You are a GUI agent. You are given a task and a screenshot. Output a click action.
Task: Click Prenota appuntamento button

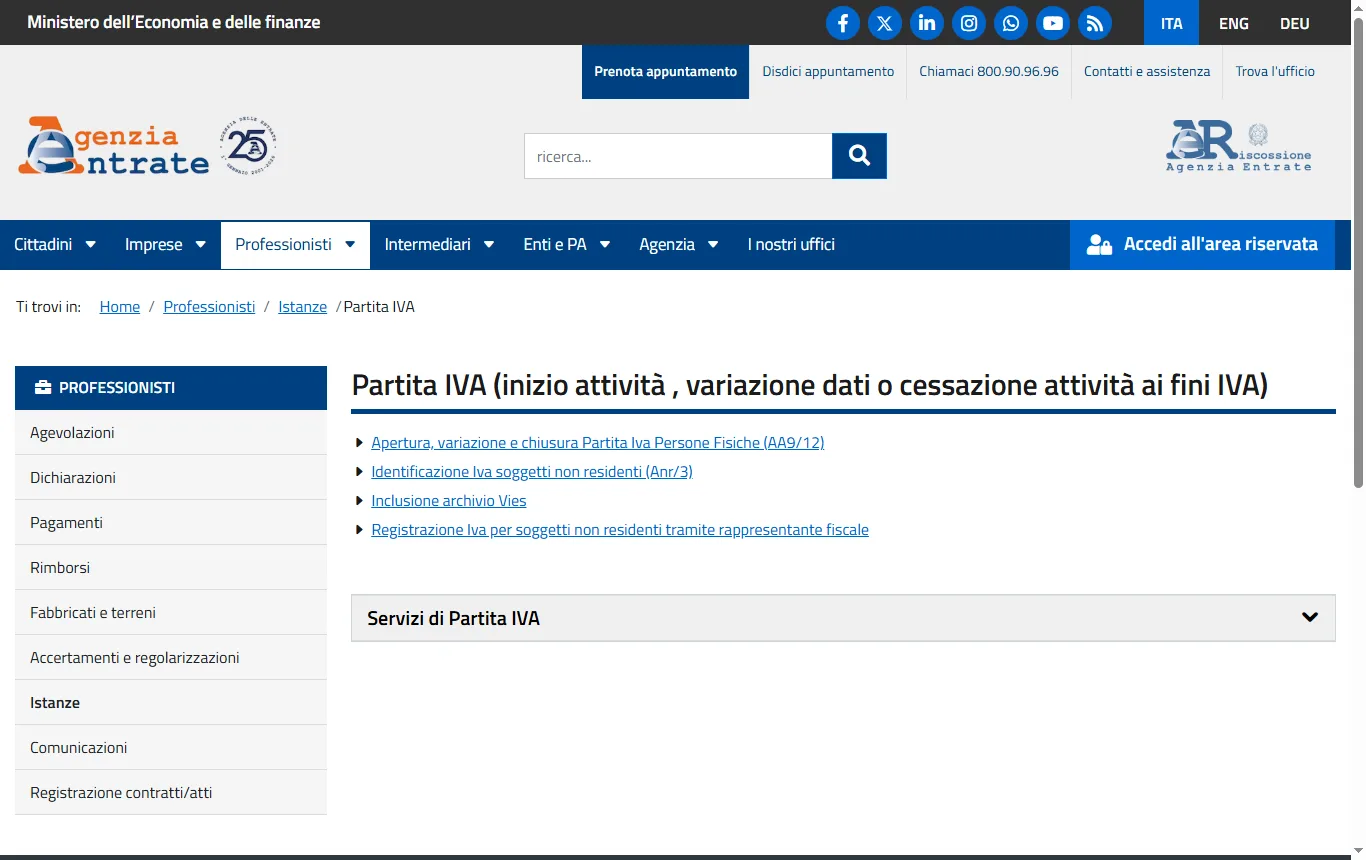click(x=665, y=72)
